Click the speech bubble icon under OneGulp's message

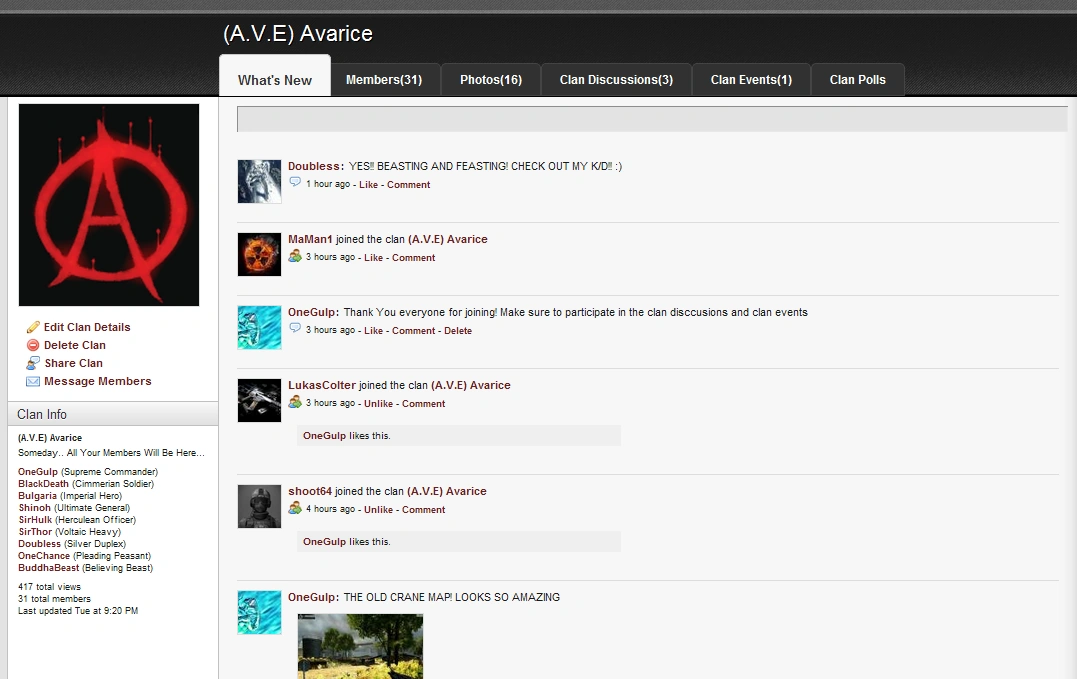[x=294, y=329]
